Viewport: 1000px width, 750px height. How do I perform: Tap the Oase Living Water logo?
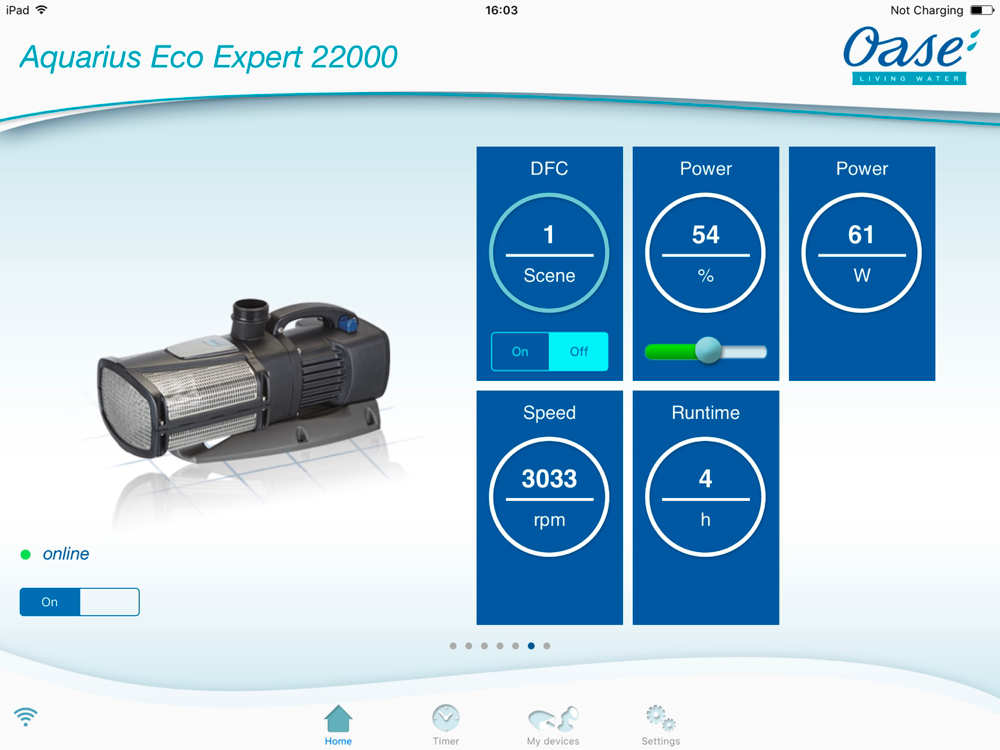tap(910, 55)
